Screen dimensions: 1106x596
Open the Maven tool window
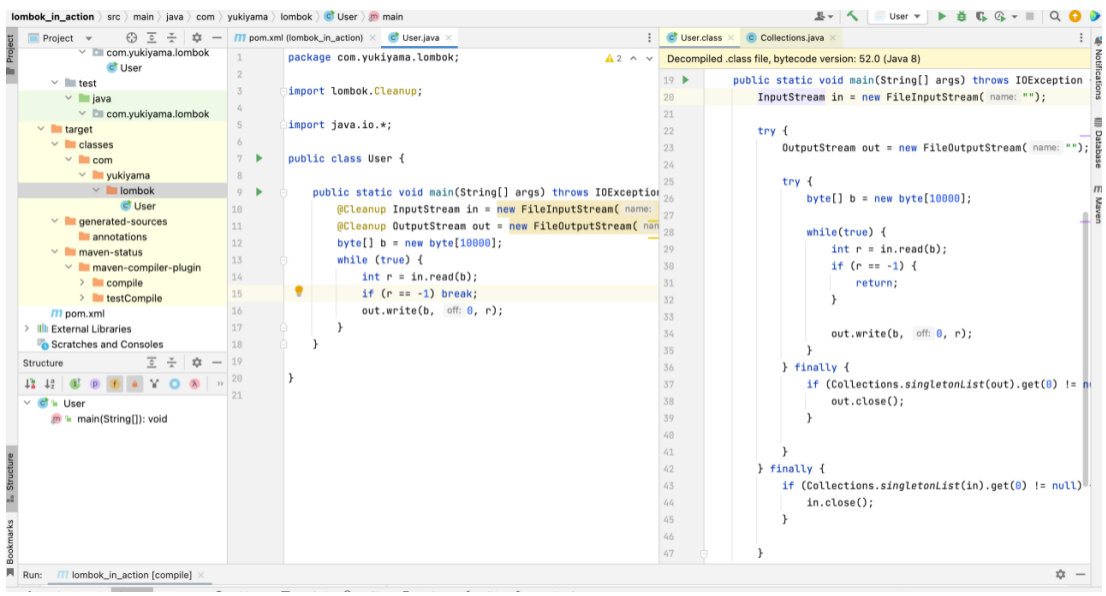pyautogui.click(x=1098, y=205)
